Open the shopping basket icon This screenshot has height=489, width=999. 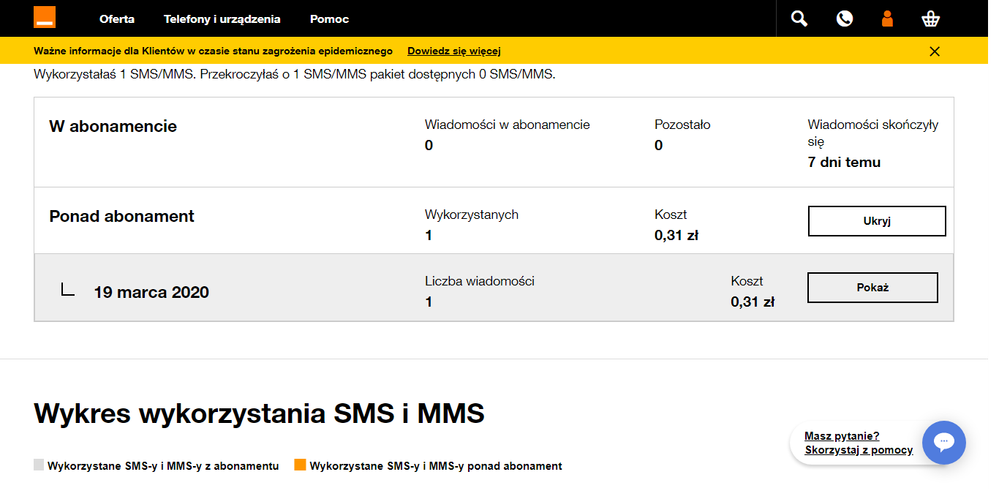point(932,18)
